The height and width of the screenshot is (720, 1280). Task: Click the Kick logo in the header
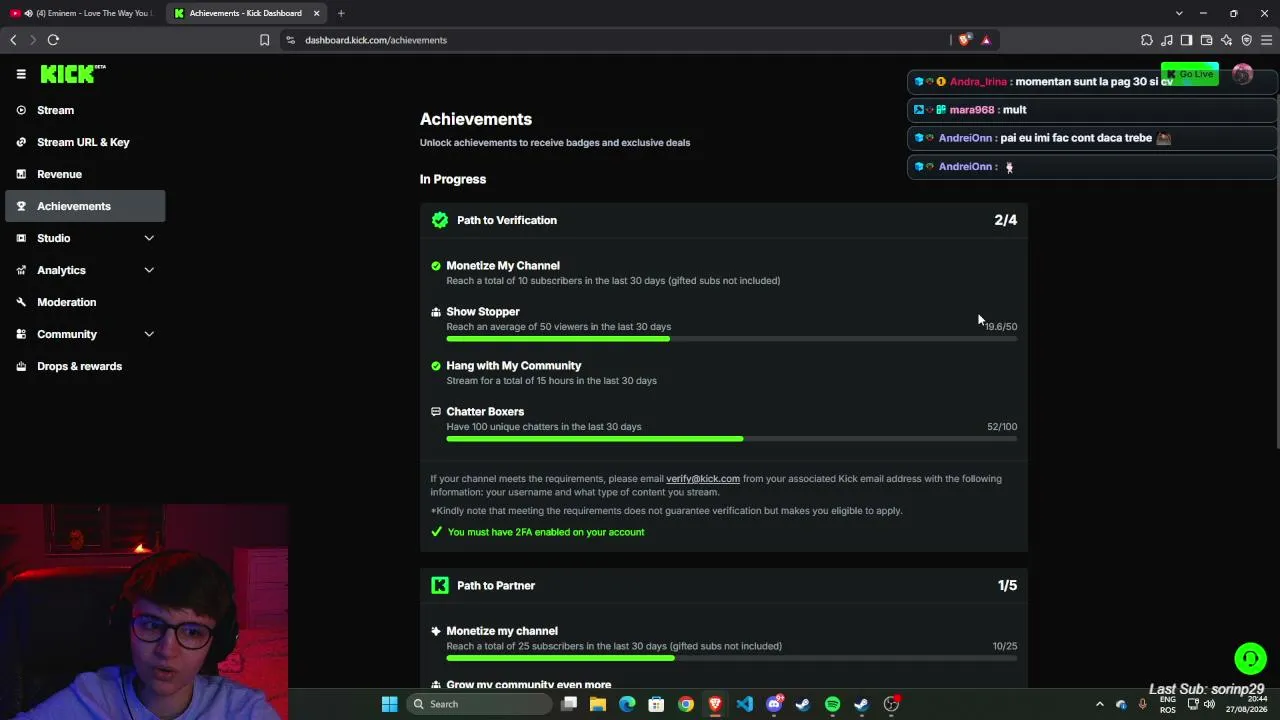coord(73,74)
